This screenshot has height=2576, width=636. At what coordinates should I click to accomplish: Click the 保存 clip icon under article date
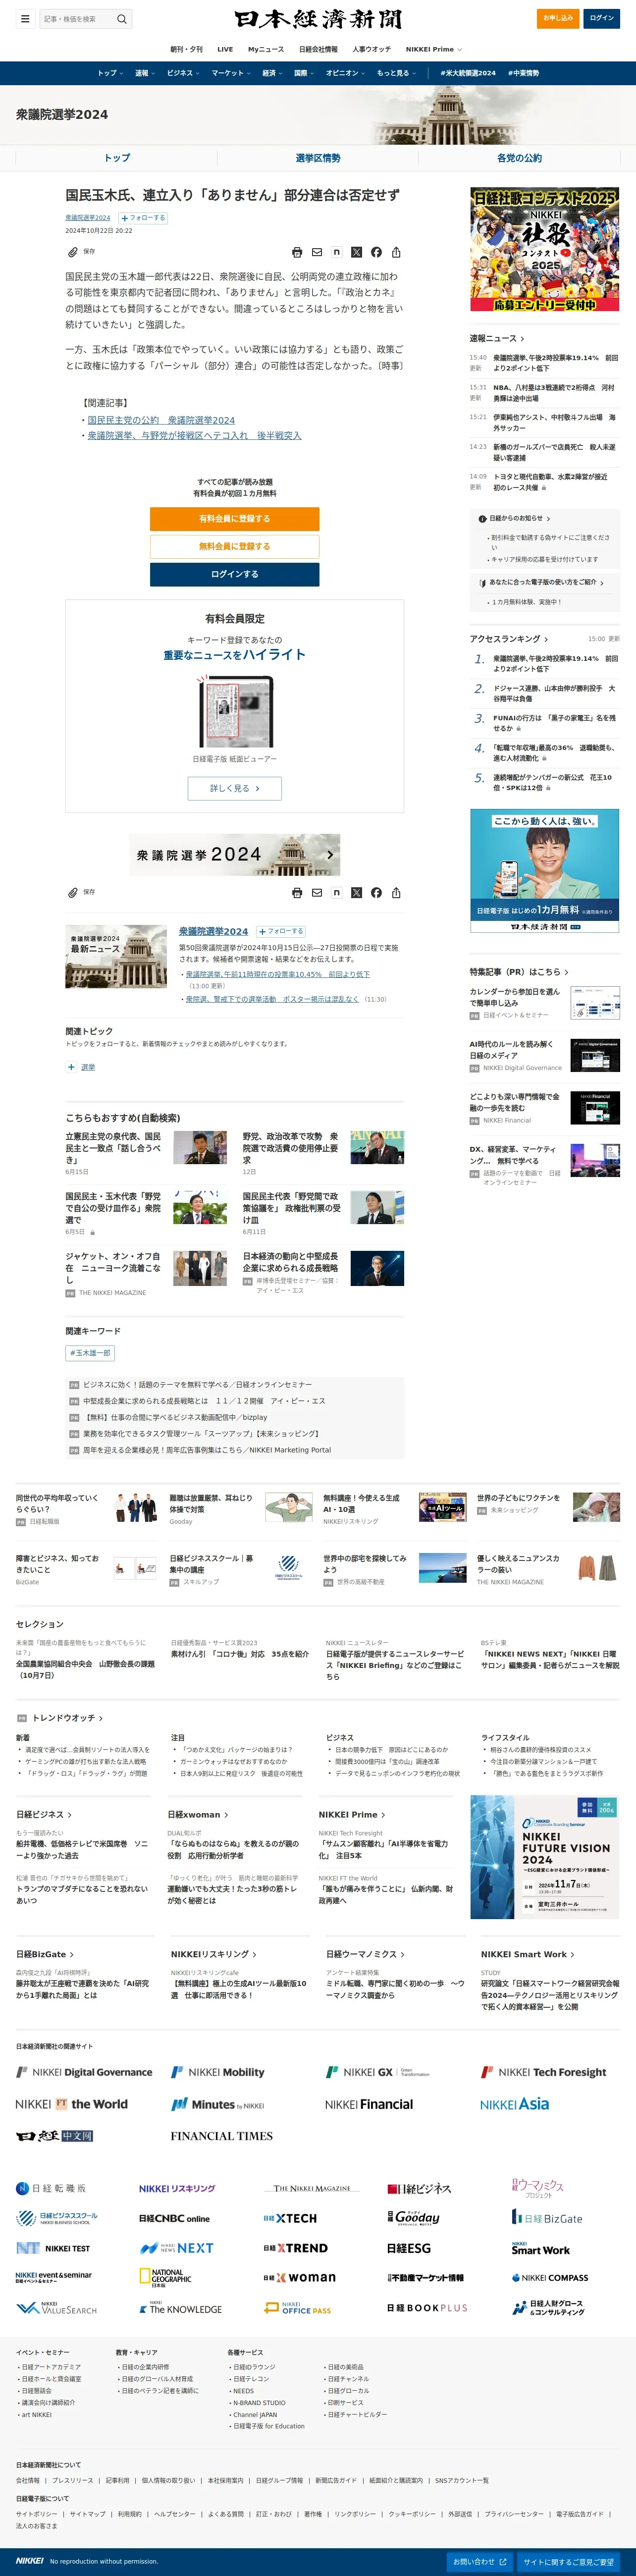coord(73,252)
